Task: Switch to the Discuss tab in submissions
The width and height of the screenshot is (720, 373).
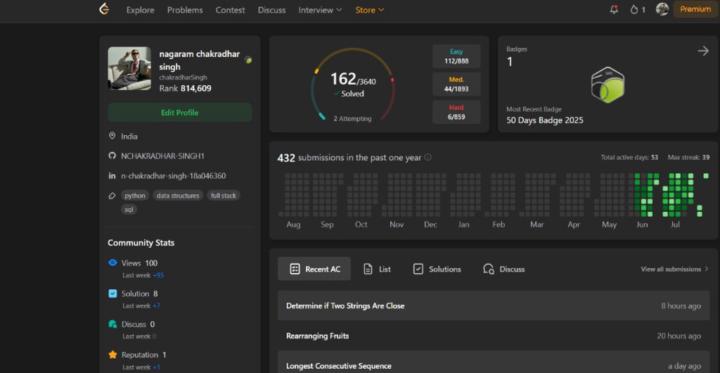Action: tap(504, 269)
